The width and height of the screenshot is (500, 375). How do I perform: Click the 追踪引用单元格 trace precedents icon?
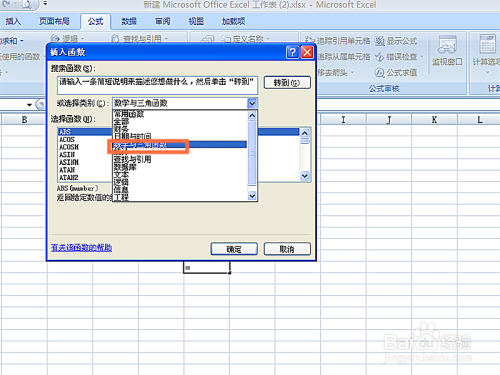click(x=310, y=41)
